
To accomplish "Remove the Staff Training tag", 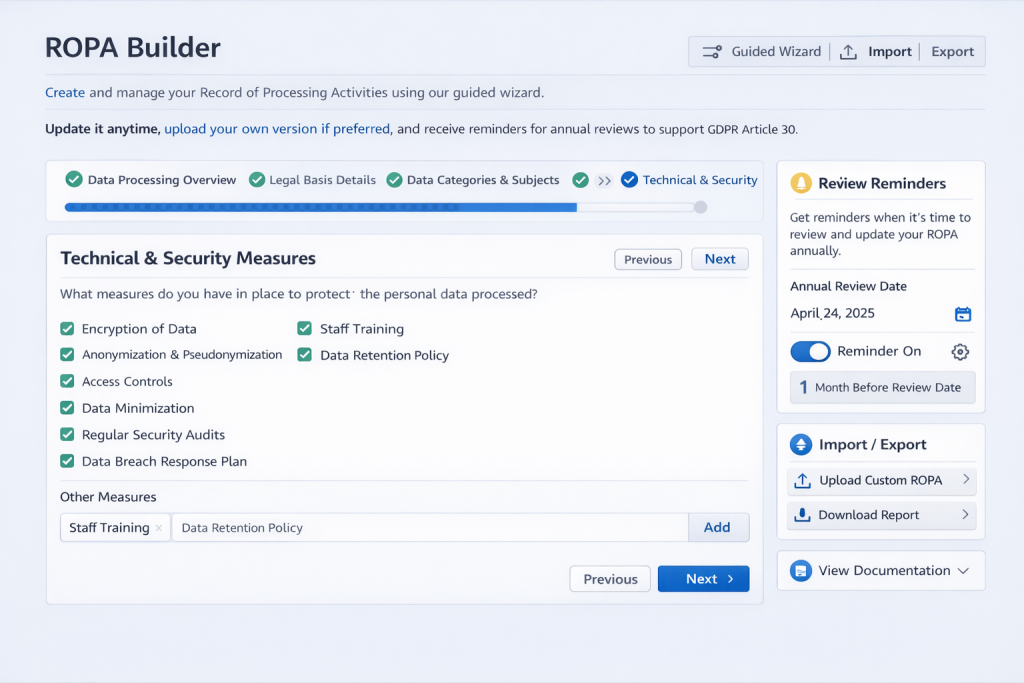I will (x=159, y=528).
